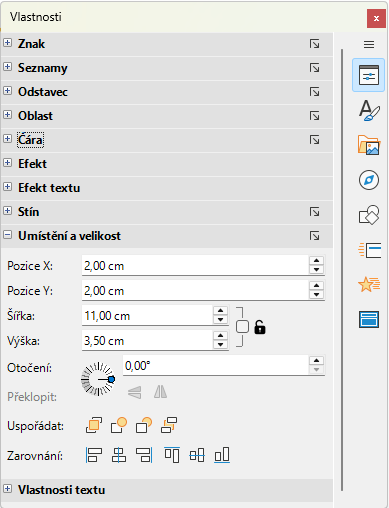Open the Master Slides deck icon
The image size is (389, 508).
point(369,319)
